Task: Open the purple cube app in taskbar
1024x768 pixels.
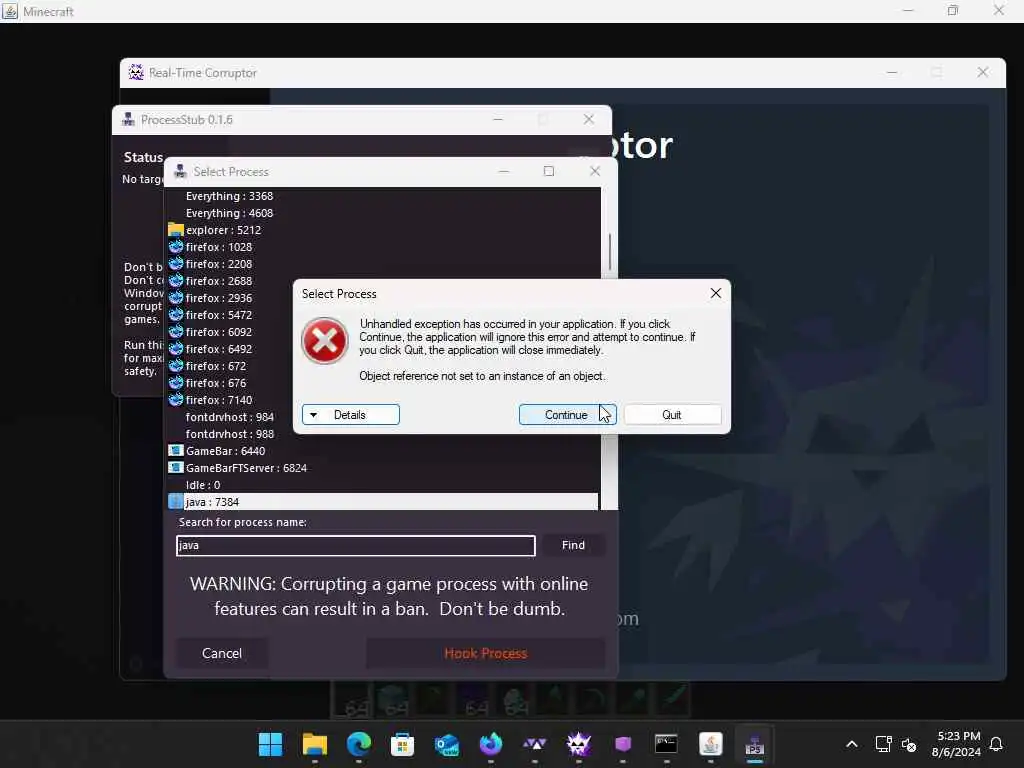Action: pos(622,744)
